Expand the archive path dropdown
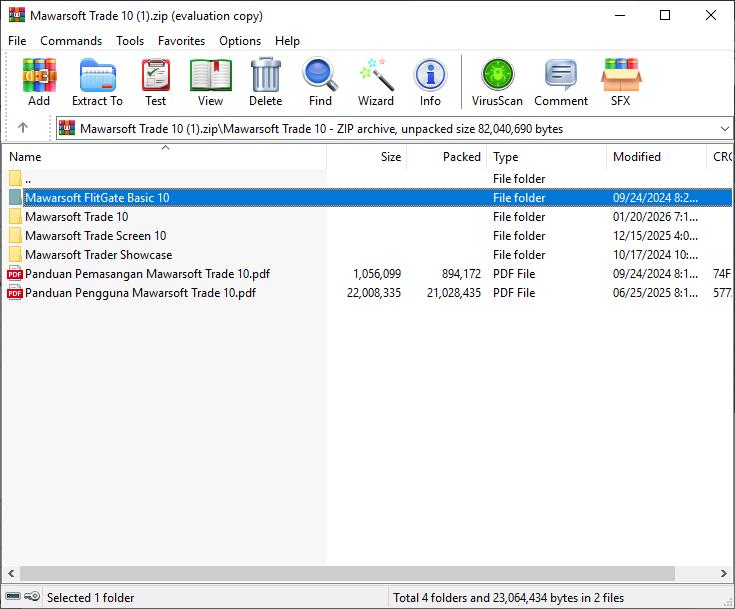 point(724,128)
